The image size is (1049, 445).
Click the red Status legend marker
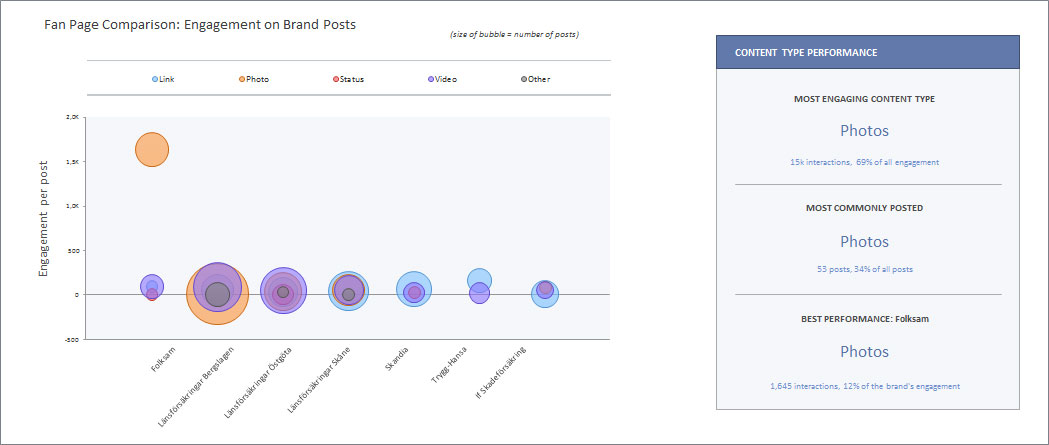pyautogui.click(x=335, y=79)
